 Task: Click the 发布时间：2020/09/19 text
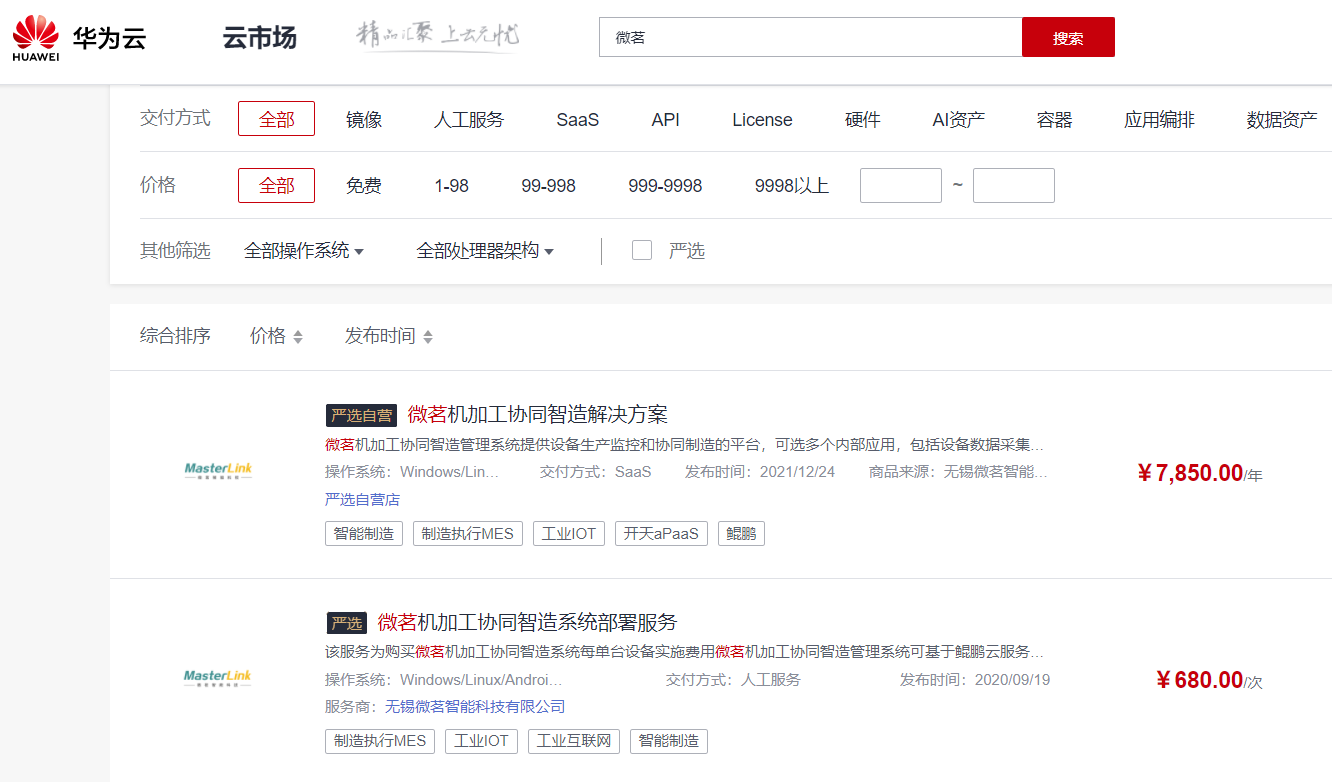(975, 679)
